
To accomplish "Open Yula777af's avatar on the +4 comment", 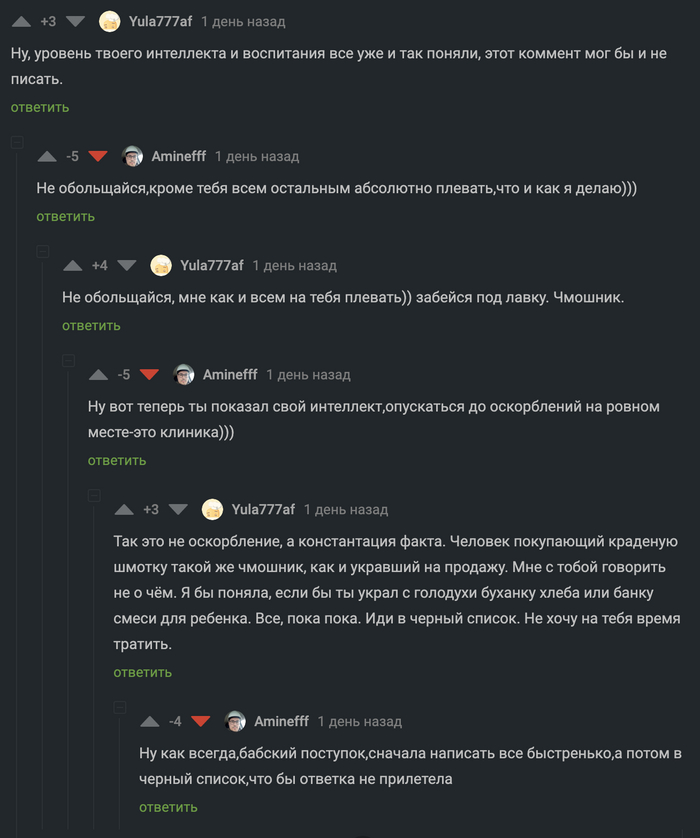I will click(x=160, y=265).
